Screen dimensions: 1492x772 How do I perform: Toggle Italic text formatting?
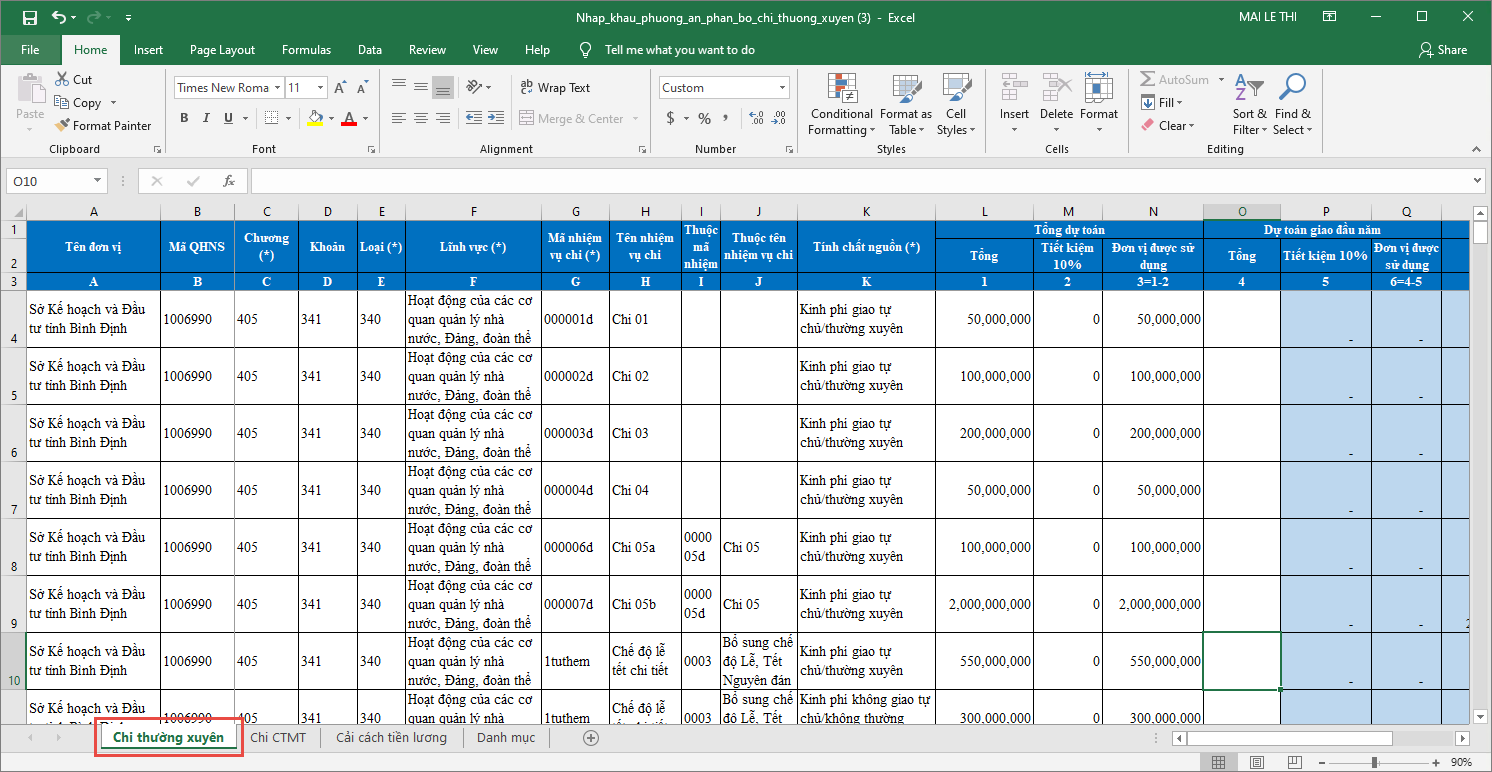pyautogui.click(x=206, y=118)
